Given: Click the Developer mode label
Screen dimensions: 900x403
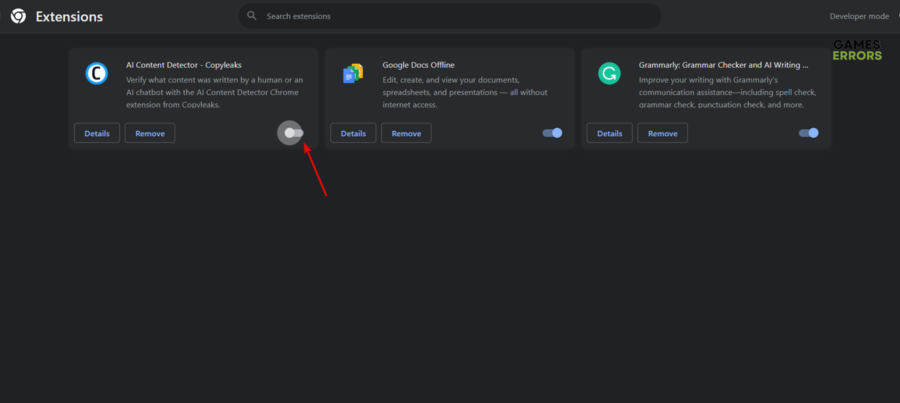Looking at the screenshot, I should pyautogui.click(x=858, y=16).
